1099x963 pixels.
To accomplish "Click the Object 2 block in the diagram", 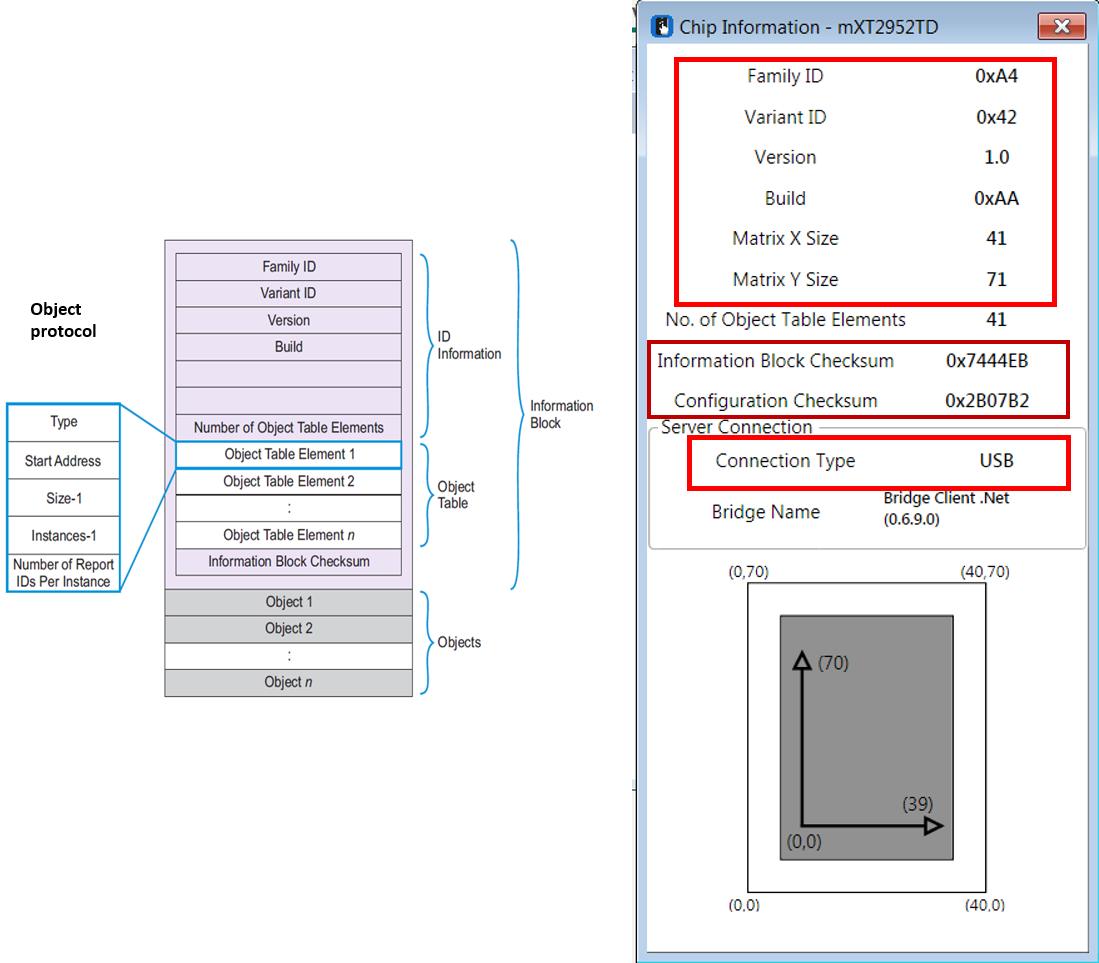I will pos(288,629).
